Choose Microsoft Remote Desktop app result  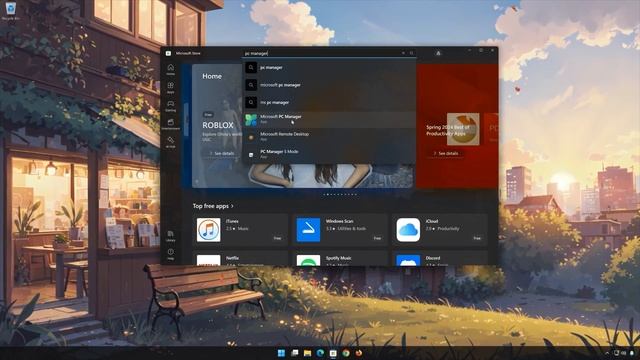point(329,137)
